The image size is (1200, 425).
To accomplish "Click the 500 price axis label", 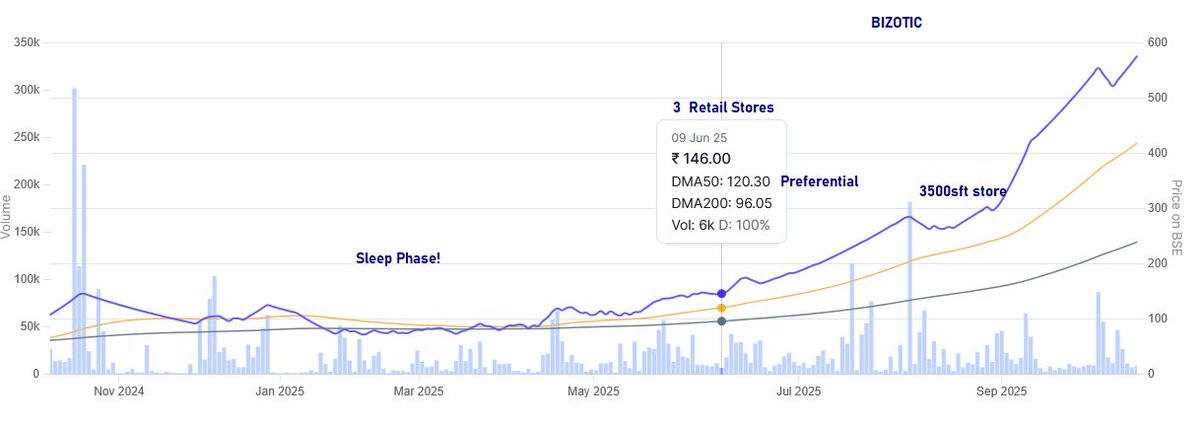I will coord(1159,98).
